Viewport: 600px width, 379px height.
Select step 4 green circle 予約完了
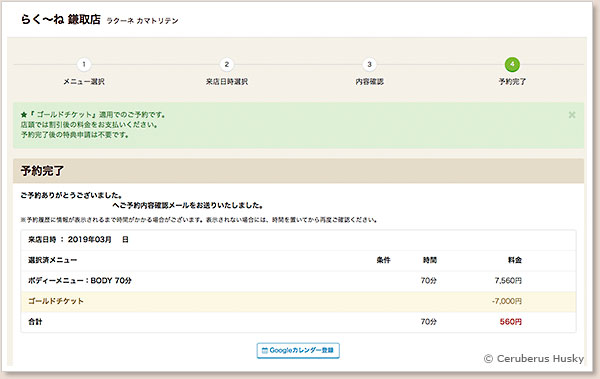(512, 64)
